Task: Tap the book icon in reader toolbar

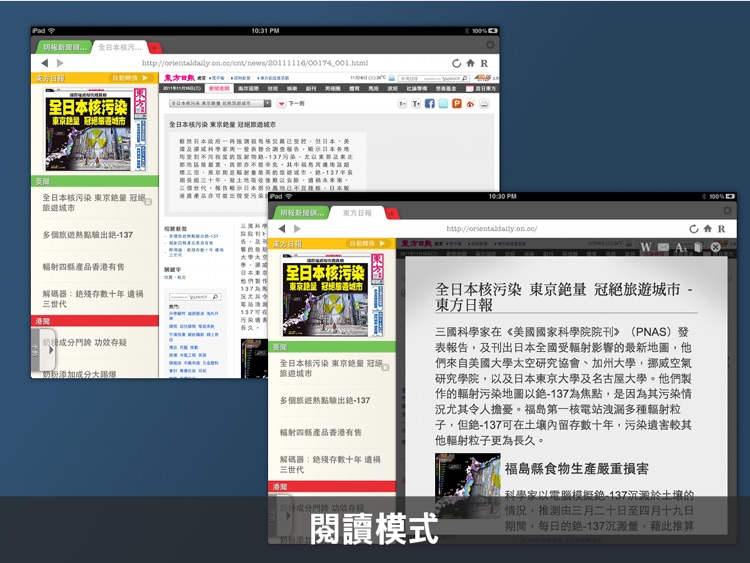Action: click(698, 247)
